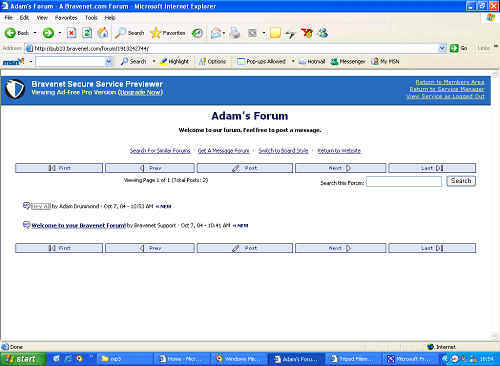Expand the Address bar URL dropdown
500x366 pixels.
(x=442, y=48)
